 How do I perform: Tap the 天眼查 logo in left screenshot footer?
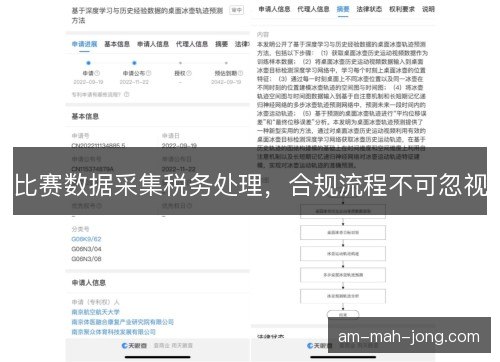tap(134, 346)
